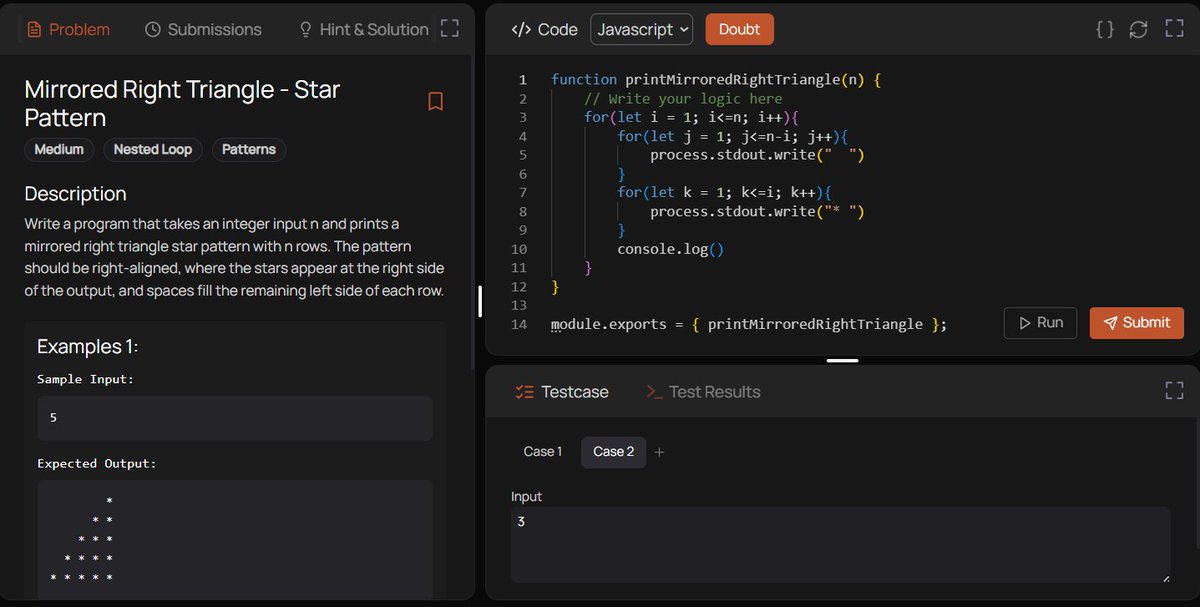
Task: Click line 10 console.log() in editor
Action: coord(670,249)
